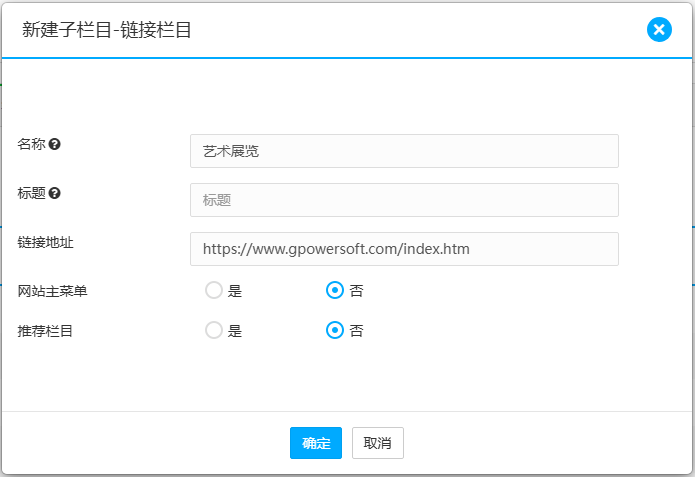Click the 是 text next to 网站主菜单 radio
This screenshot has width=695, height=477.
click(235, 291)
